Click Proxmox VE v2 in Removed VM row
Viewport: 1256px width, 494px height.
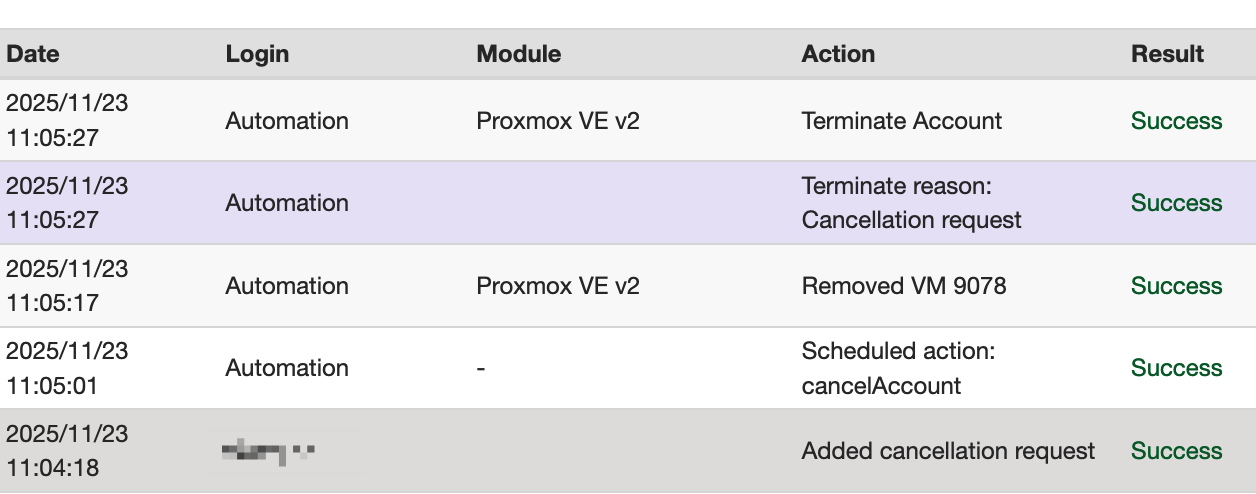[557, 286]
